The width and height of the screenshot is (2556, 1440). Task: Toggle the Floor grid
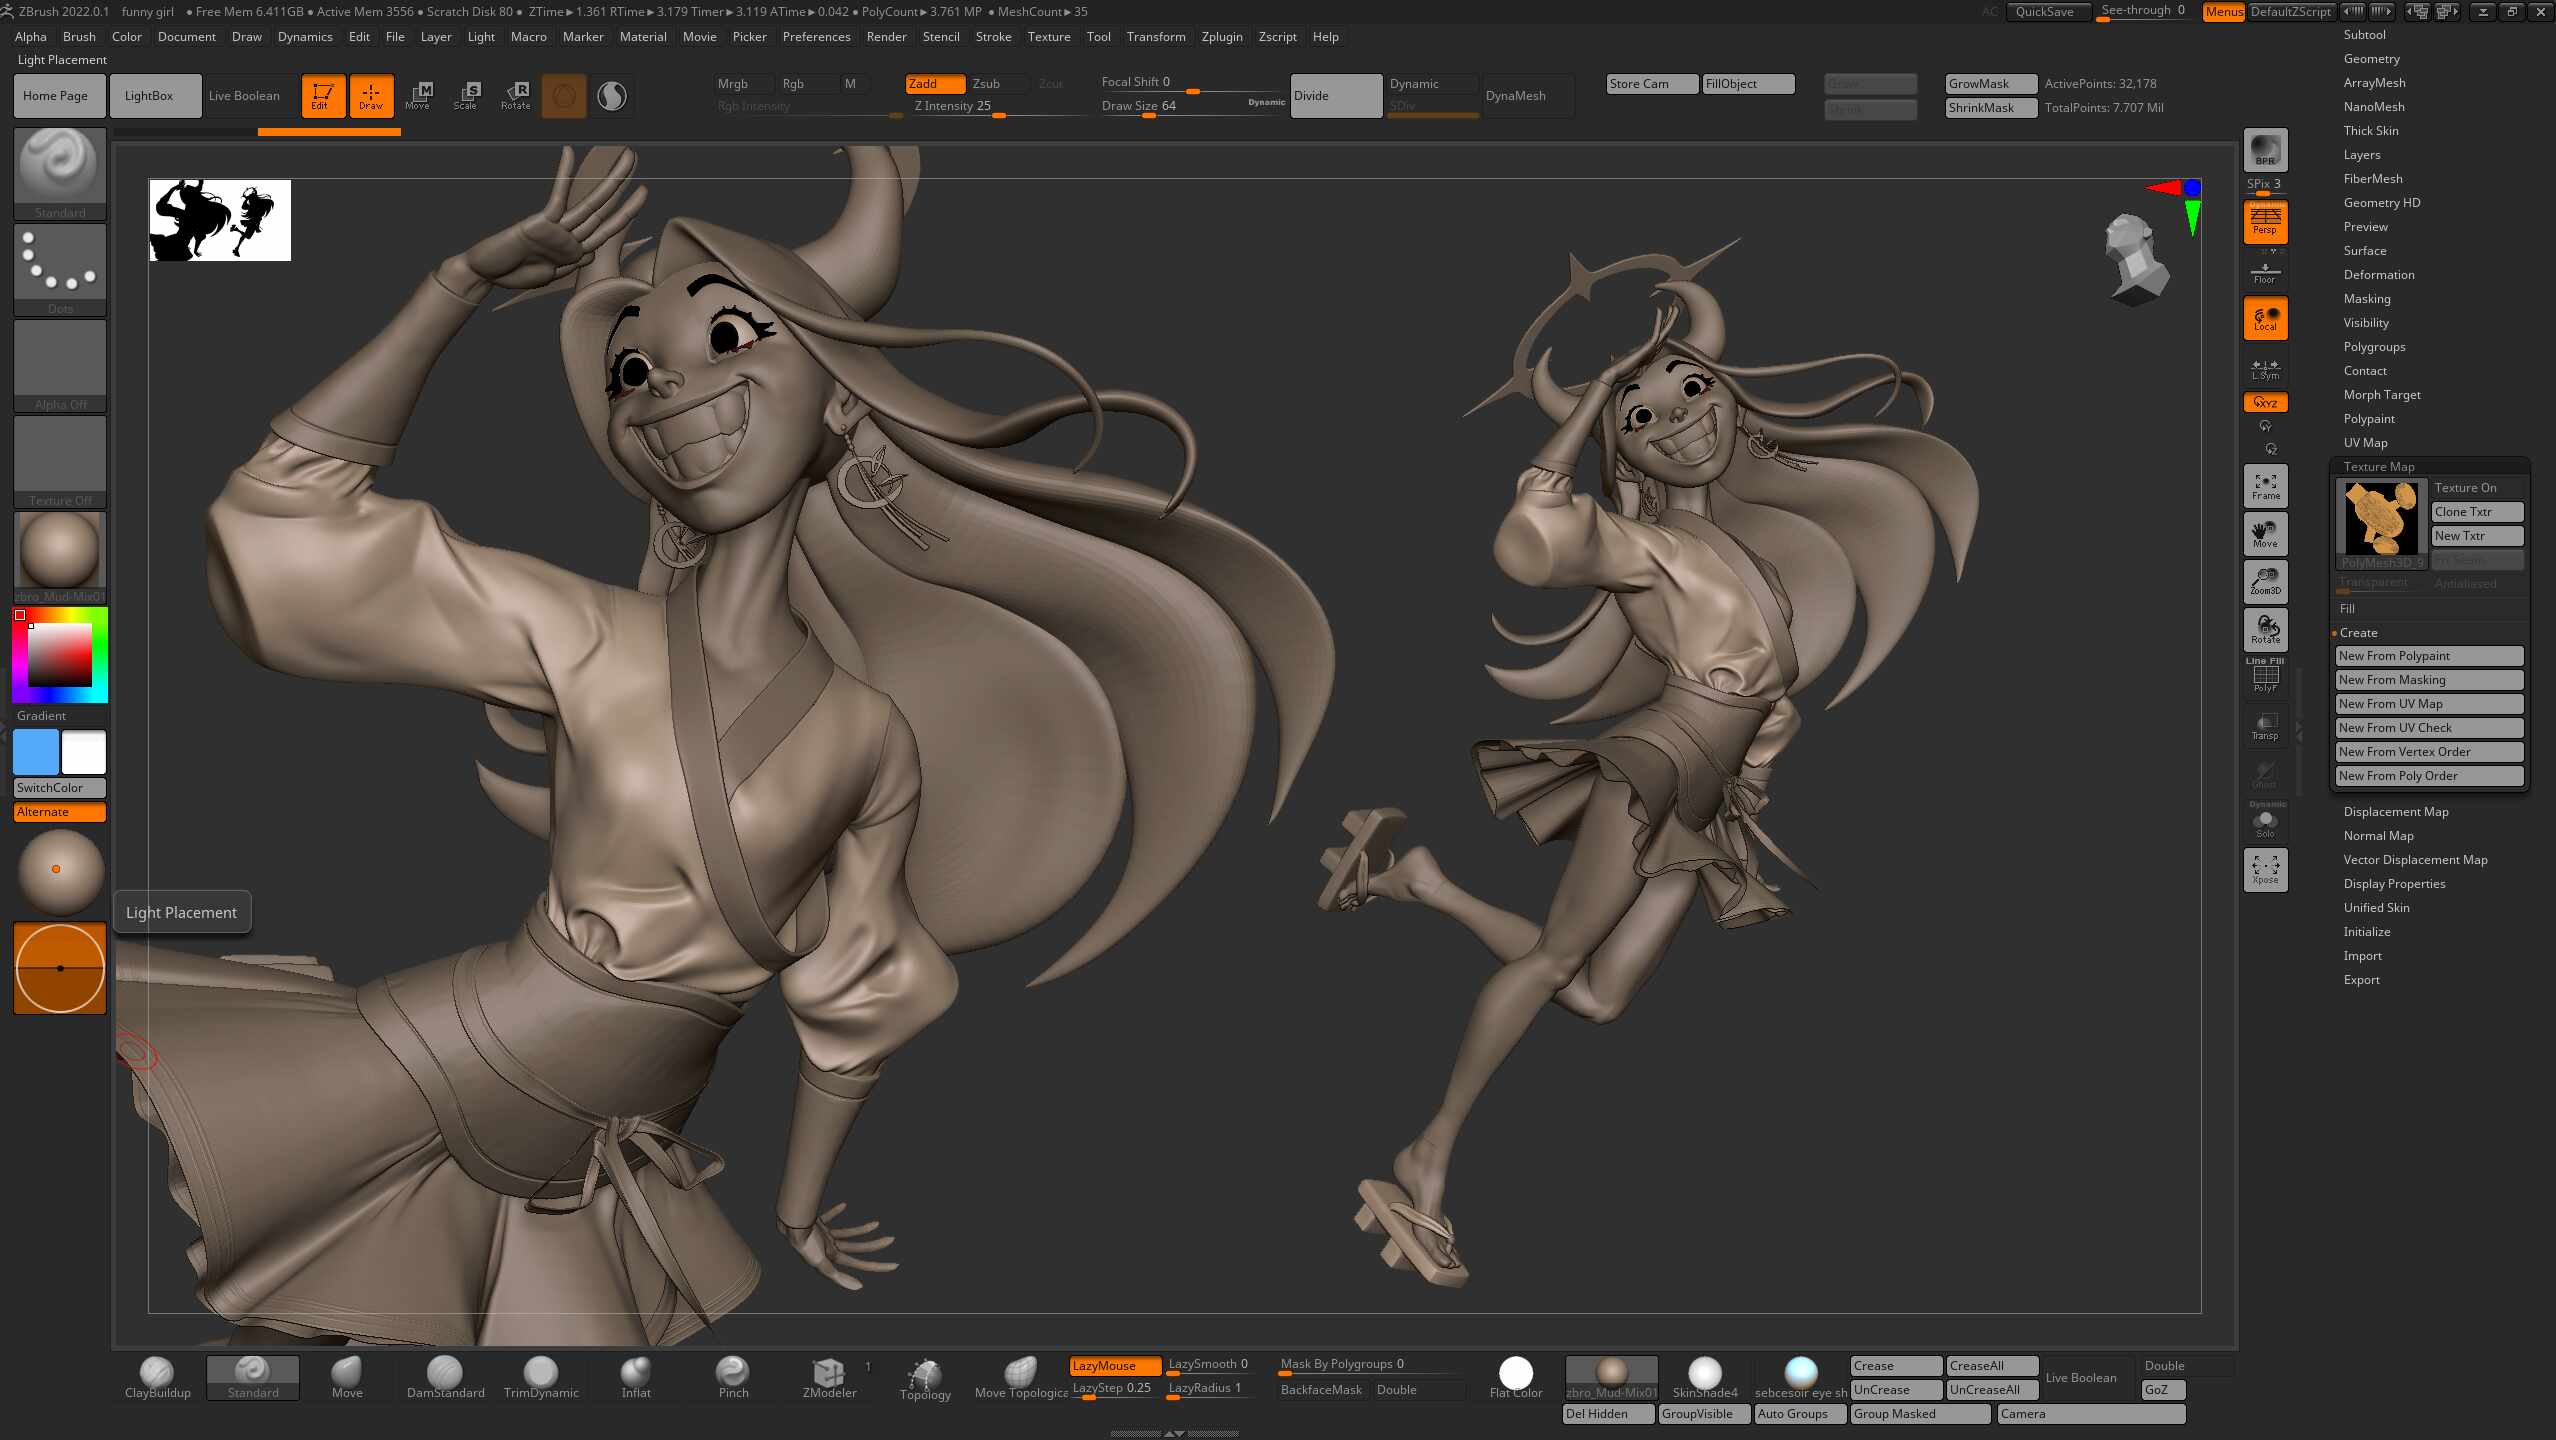tap(2265, 272)
